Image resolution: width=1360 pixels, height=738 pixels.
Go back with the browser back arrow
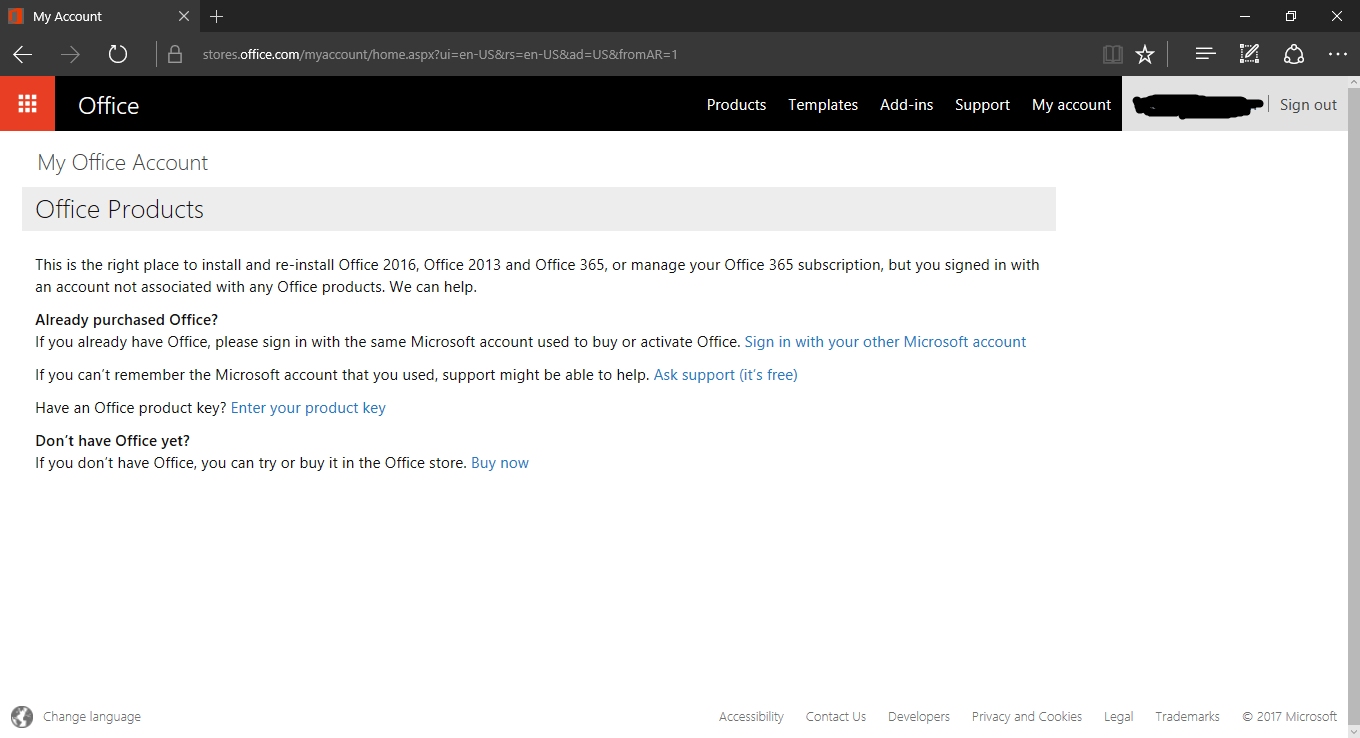pyautogui.click(x=22, y=54)
